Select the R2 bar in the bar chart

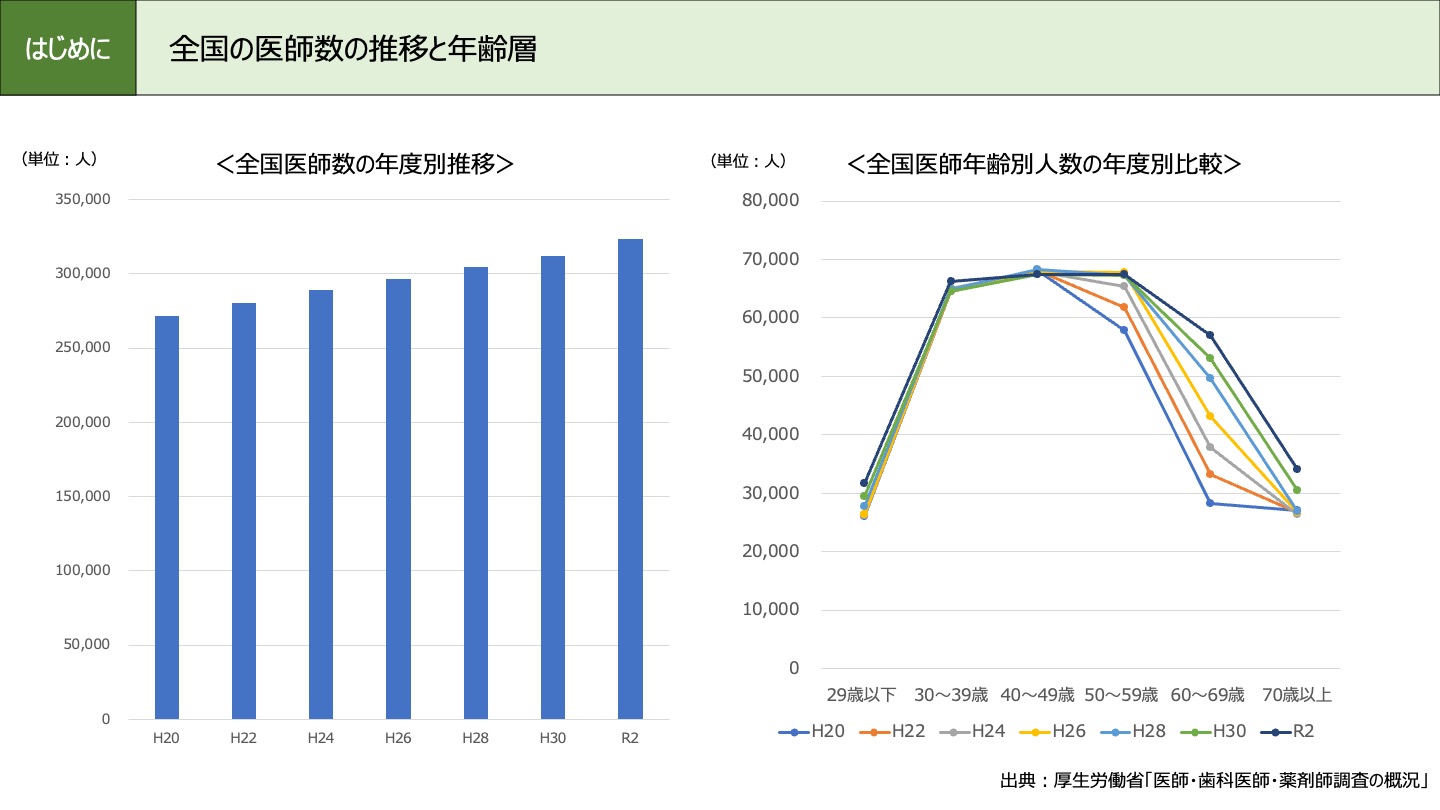[630, 479]
